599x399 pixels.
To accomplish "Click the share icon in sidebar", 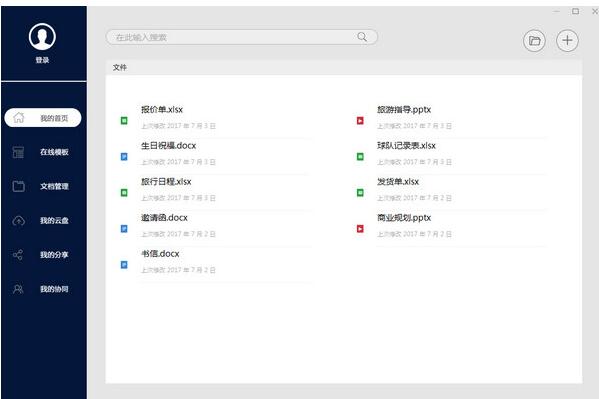I will 18,255.
